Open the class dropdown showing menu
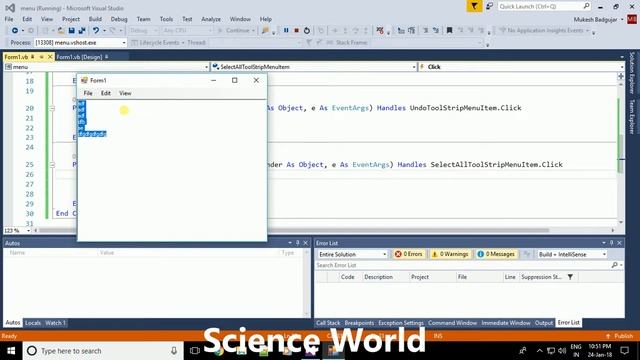The height and width of the screenshot is (360, 640). tap(107, 67)
